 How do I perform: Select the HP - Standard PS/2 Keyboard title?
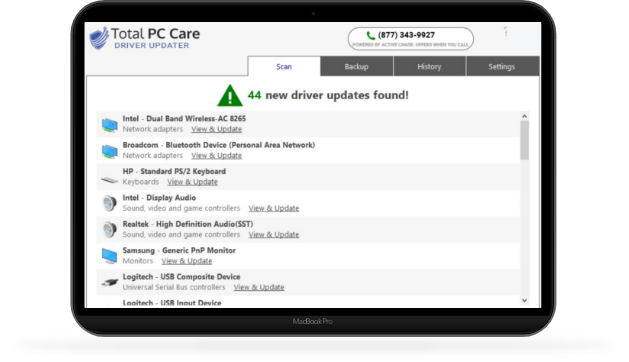pos(174,171)
